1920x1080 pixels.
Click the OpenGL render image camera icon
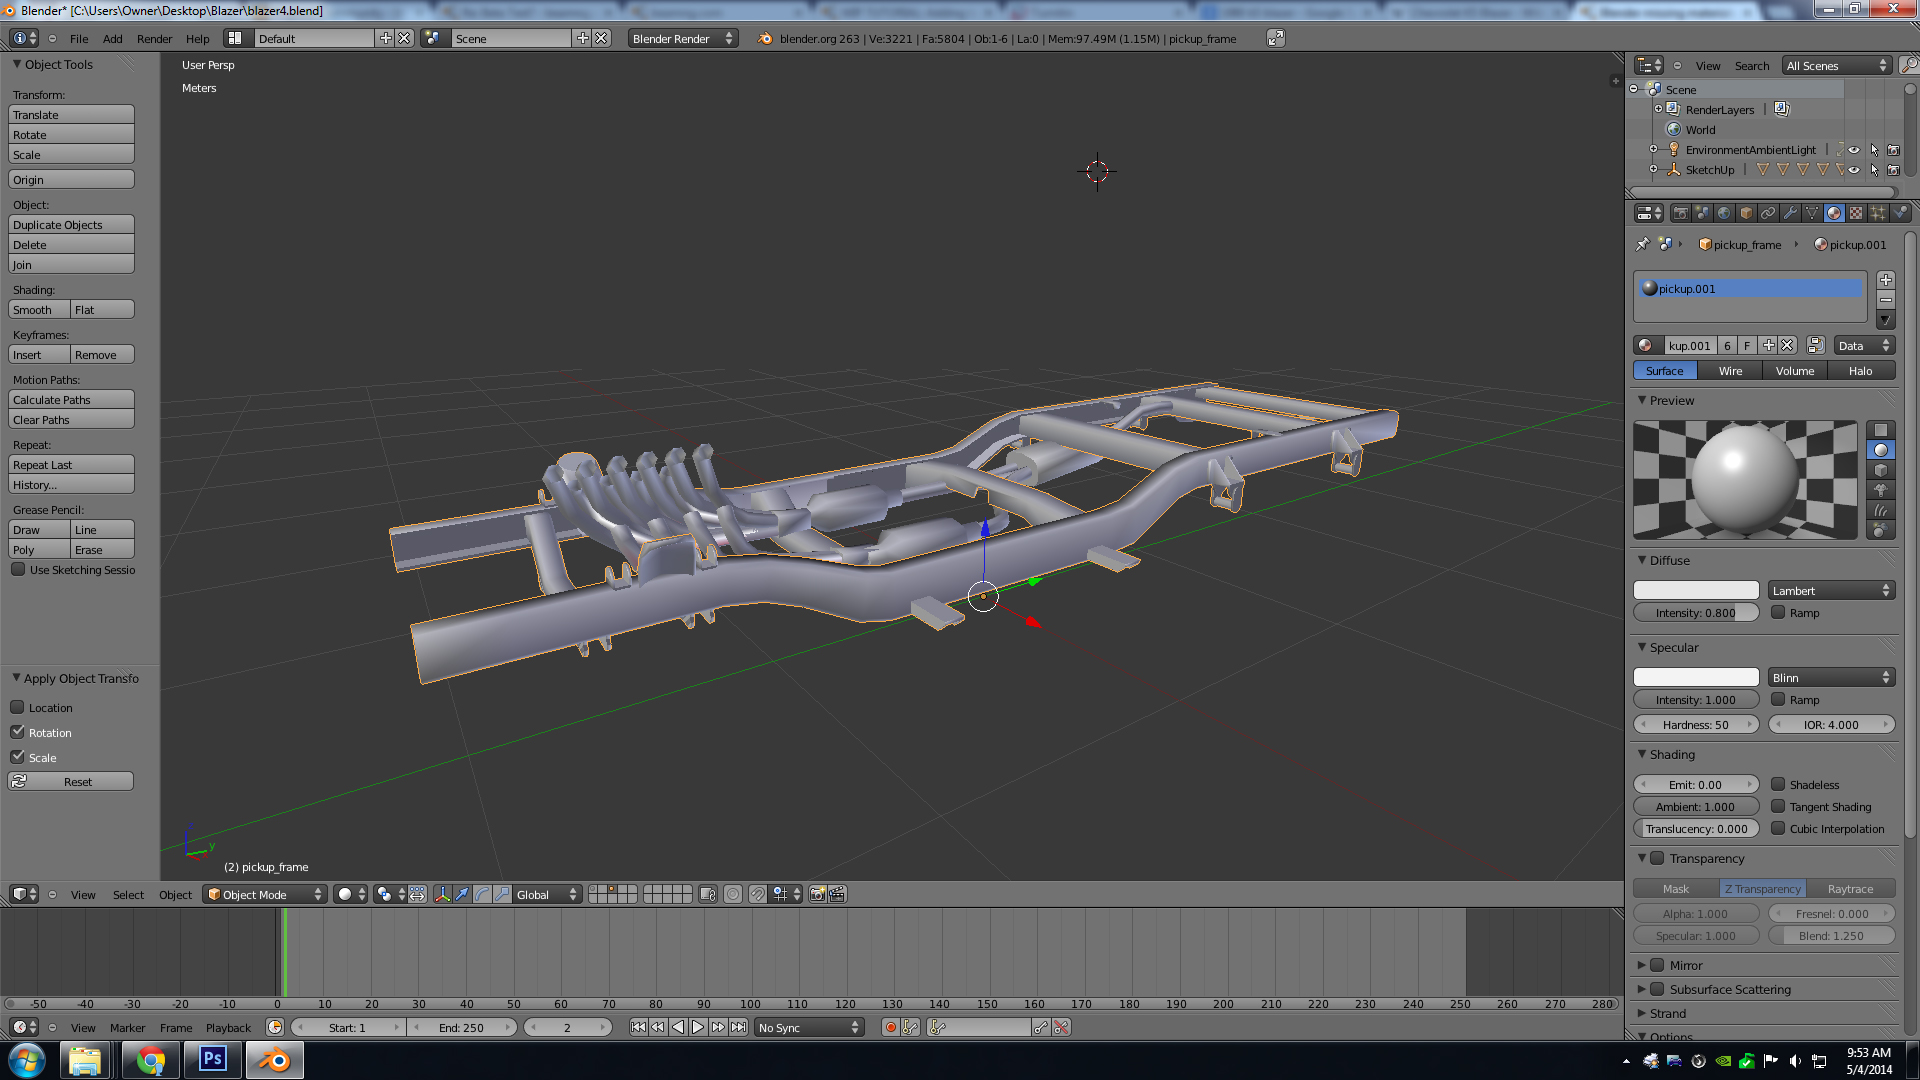817,894
